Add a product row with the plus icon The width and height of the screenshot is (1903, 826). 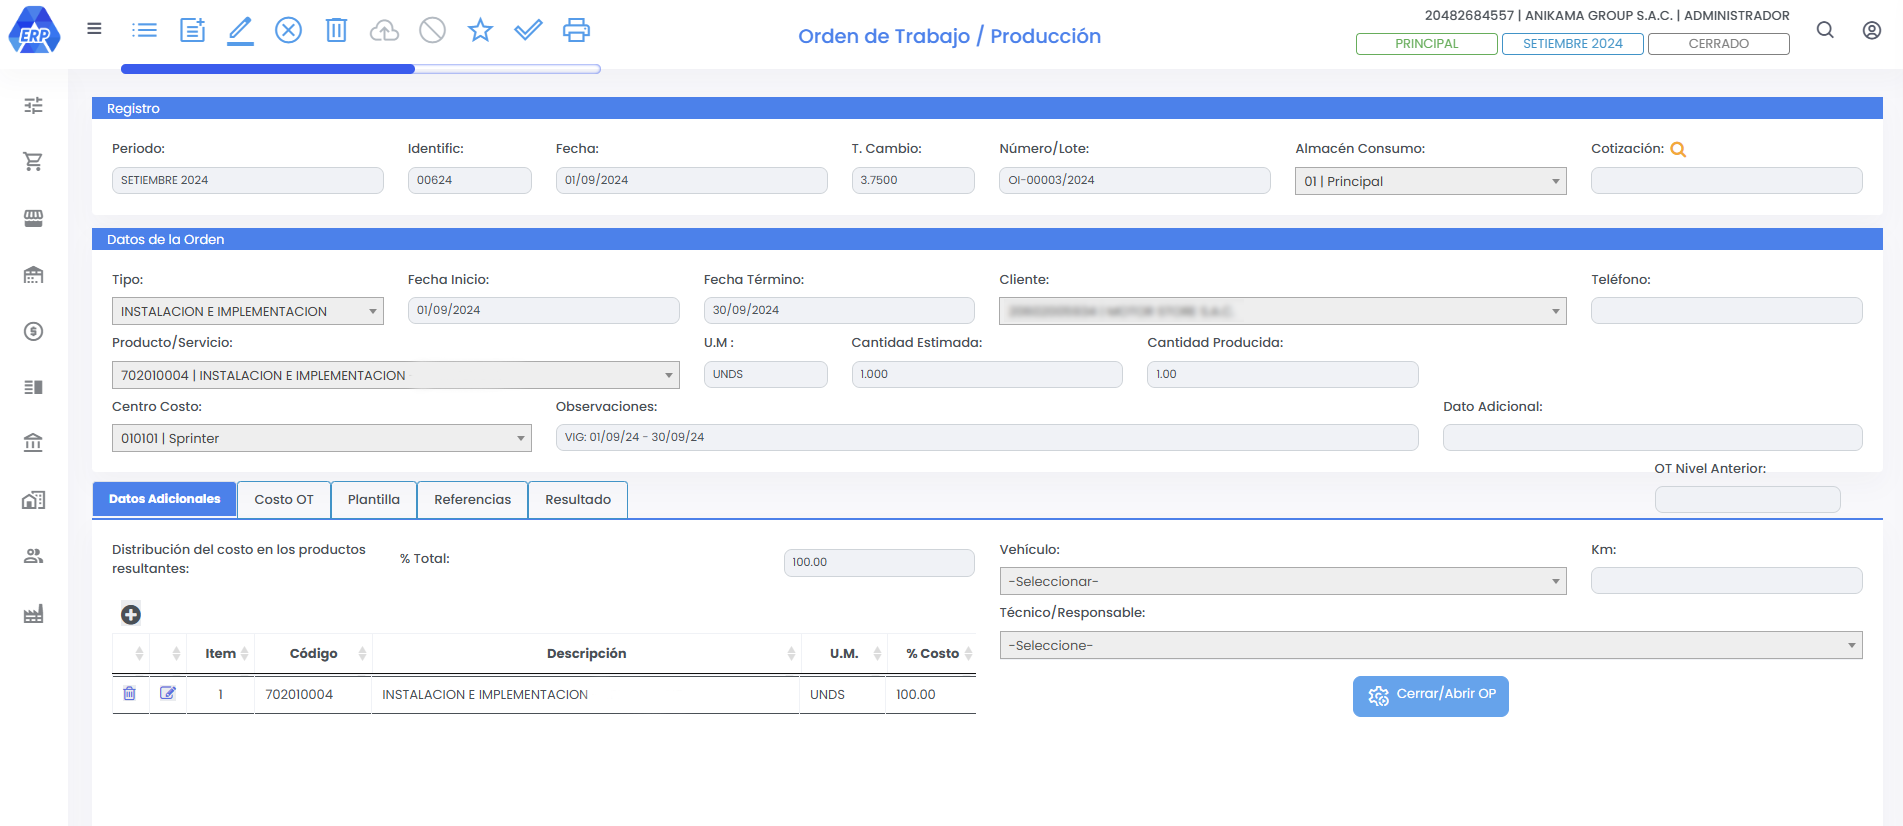[x=131, y=614]
